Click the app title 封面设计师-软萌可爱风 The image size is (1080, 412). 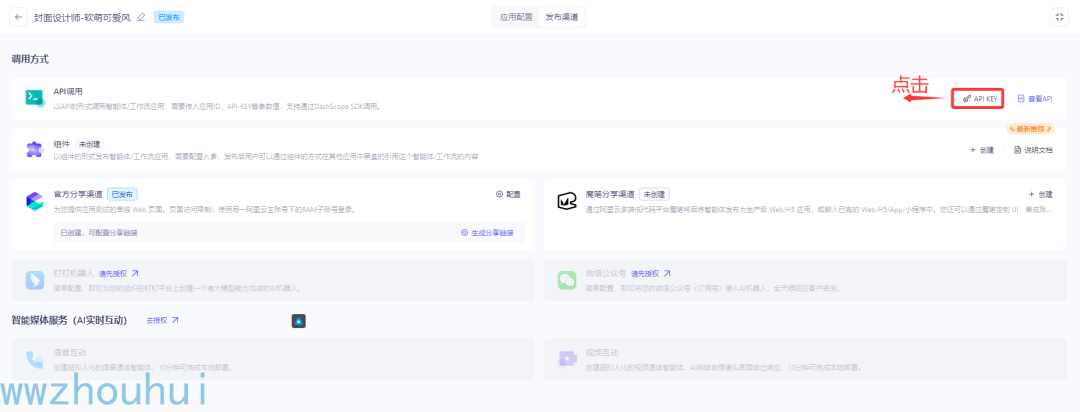82,17
